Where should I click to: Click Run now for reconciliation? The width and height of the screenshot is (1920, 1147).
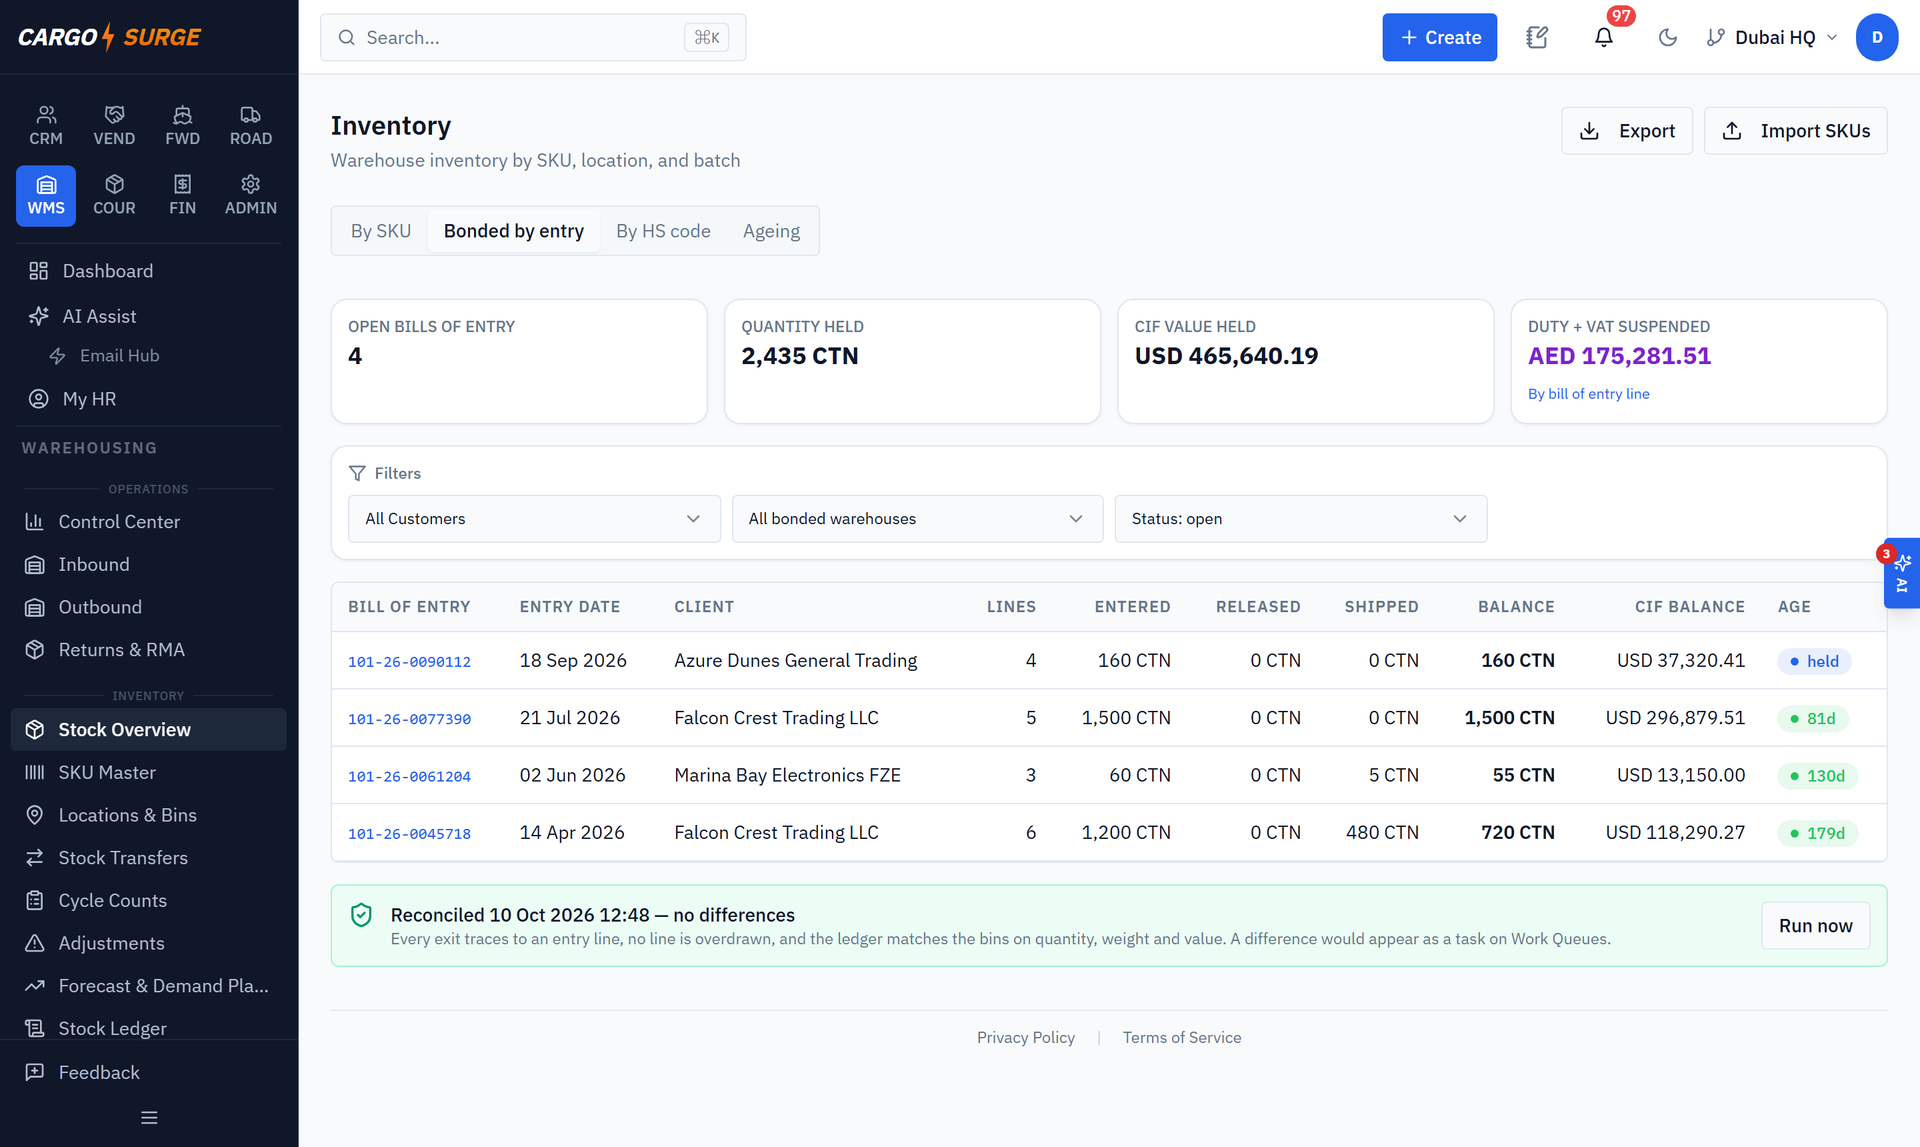[x=1815, y=926]
